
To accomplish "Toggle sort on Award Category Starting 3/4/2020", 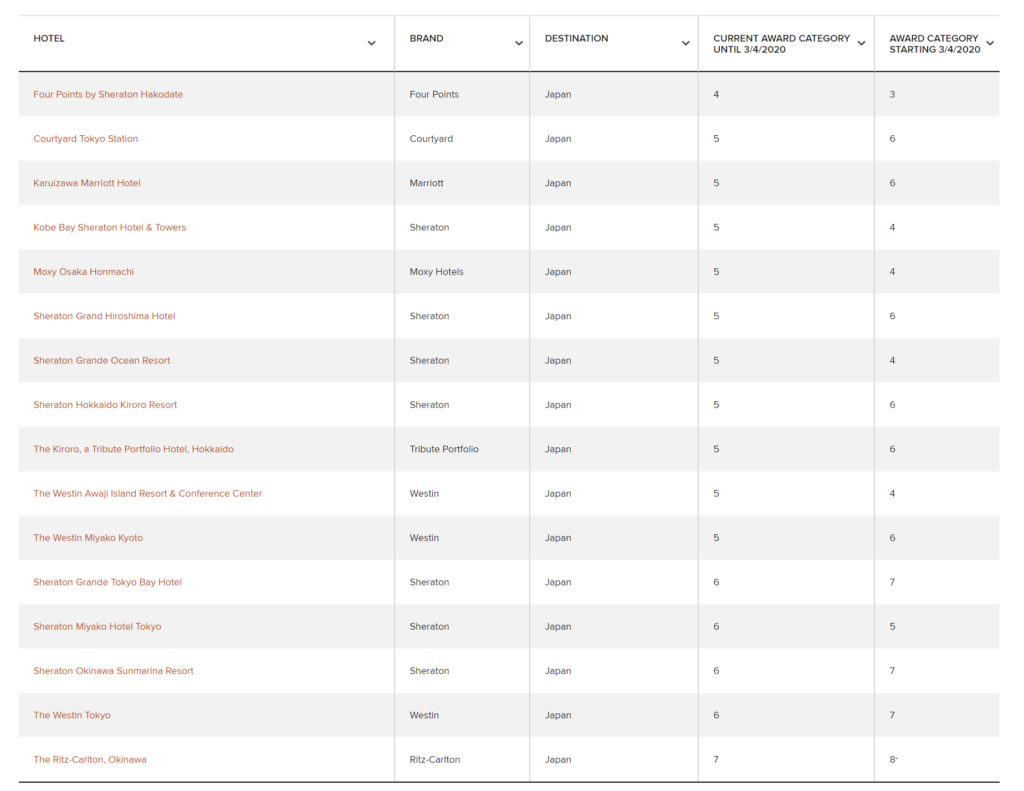I will click(x=990, y=43).
